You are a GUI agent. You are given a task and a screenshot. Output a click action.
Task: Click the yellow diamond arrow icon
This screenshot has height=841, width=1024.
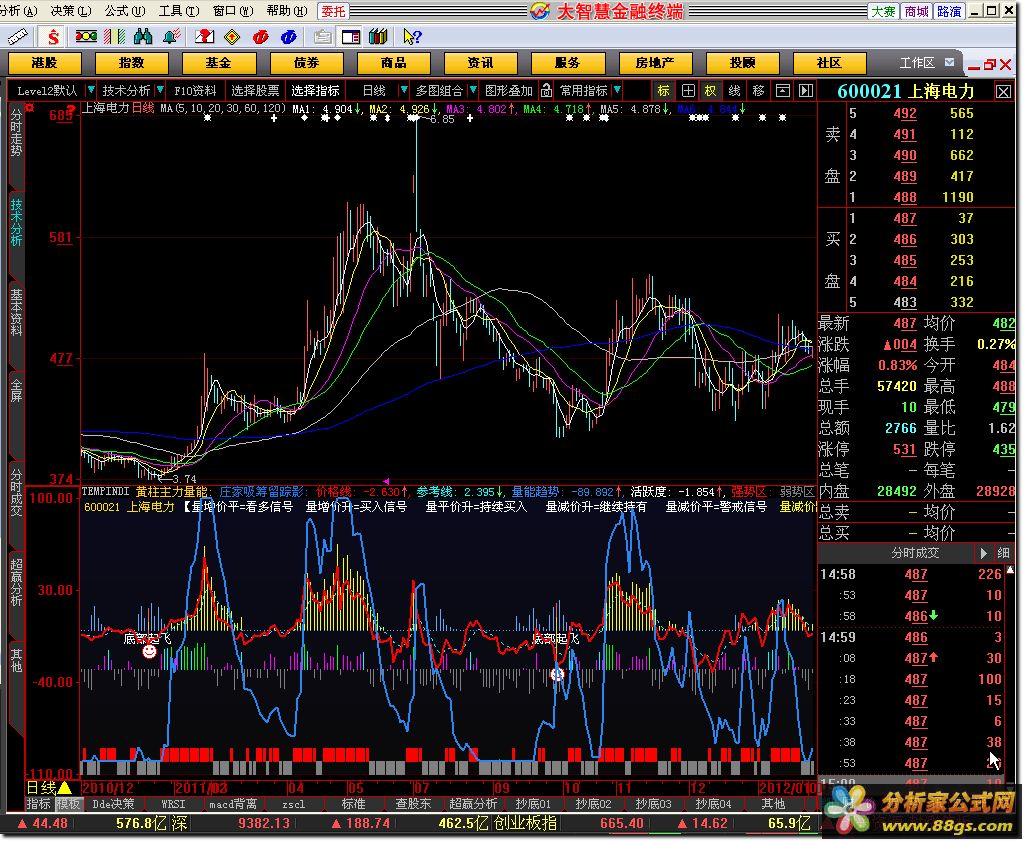click(x=232, y=37)
